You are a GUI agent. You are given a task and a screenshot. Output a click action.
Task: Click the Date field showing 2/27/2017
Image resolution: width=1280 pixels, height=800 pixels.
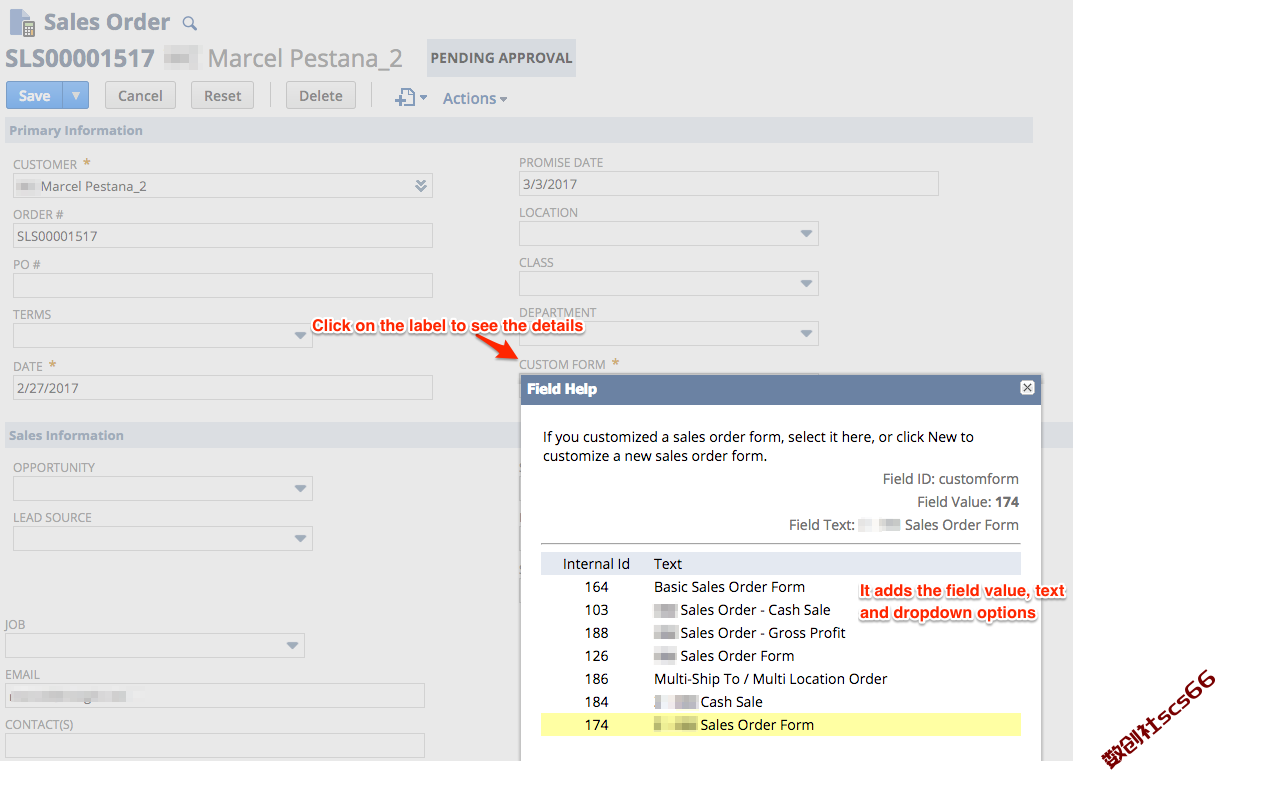223,388
